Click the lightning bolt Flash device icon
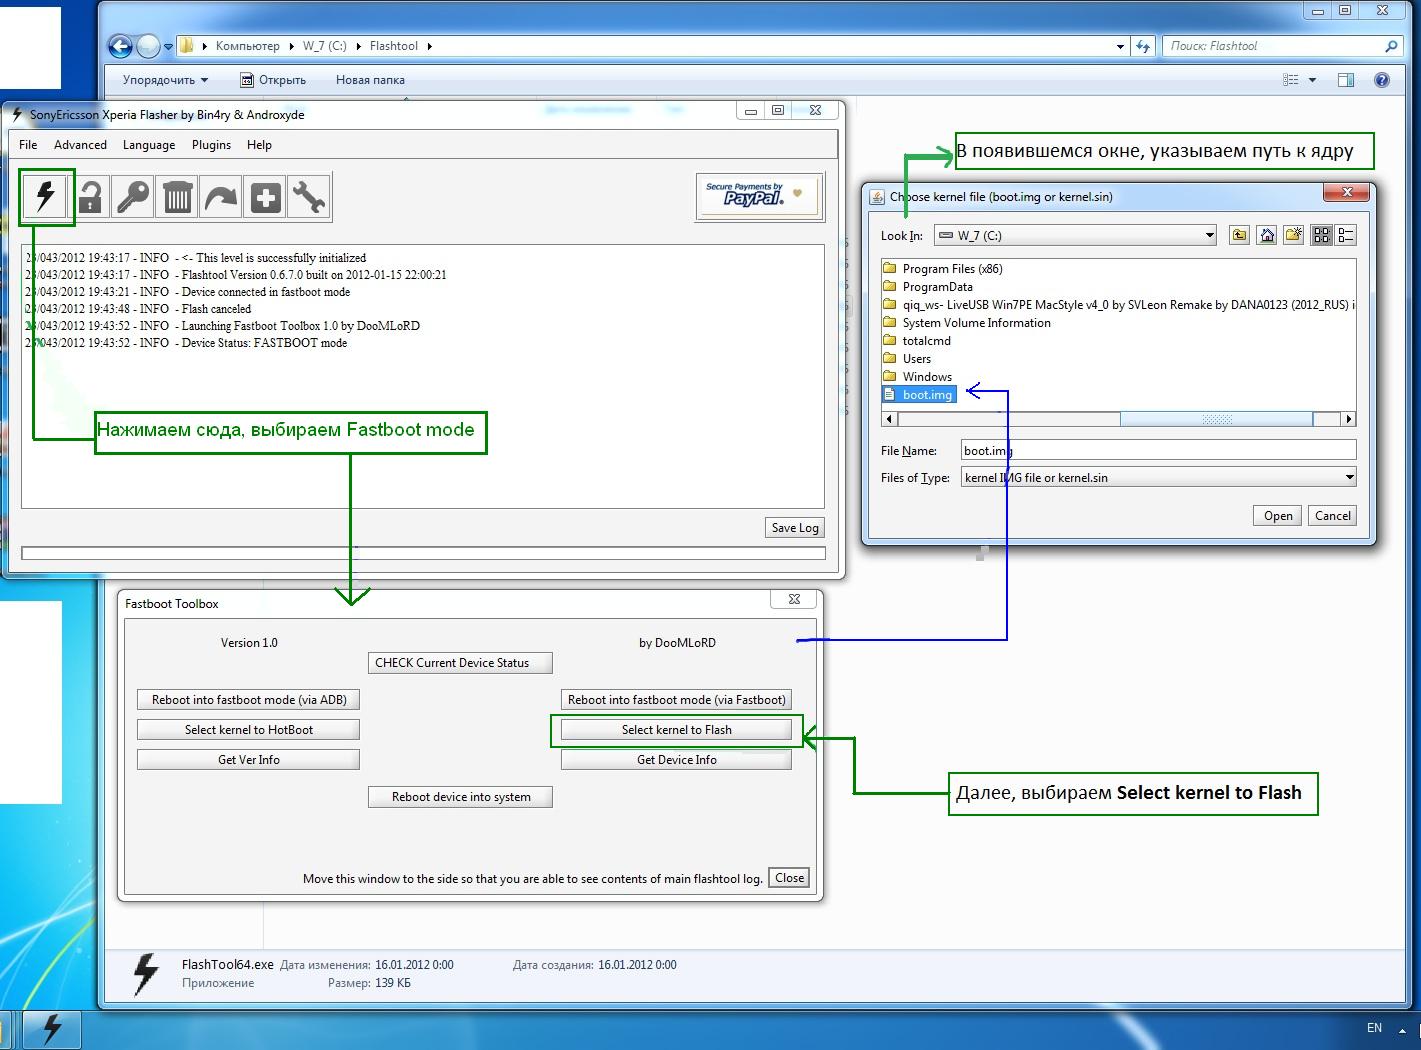The width and height of the screenshot is (1421, 1050). (45, 195)
